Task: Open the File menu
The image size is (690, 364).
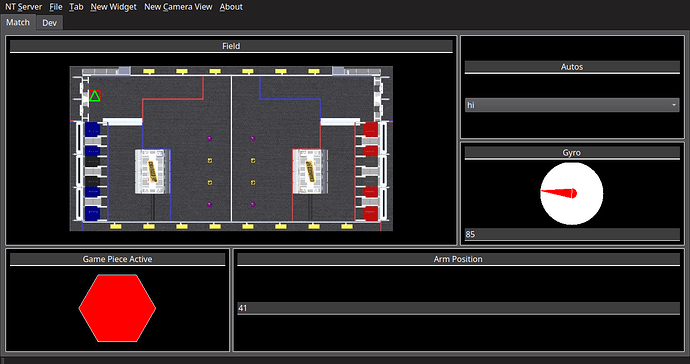Action: pyautogui.click(x=56, y=7)
